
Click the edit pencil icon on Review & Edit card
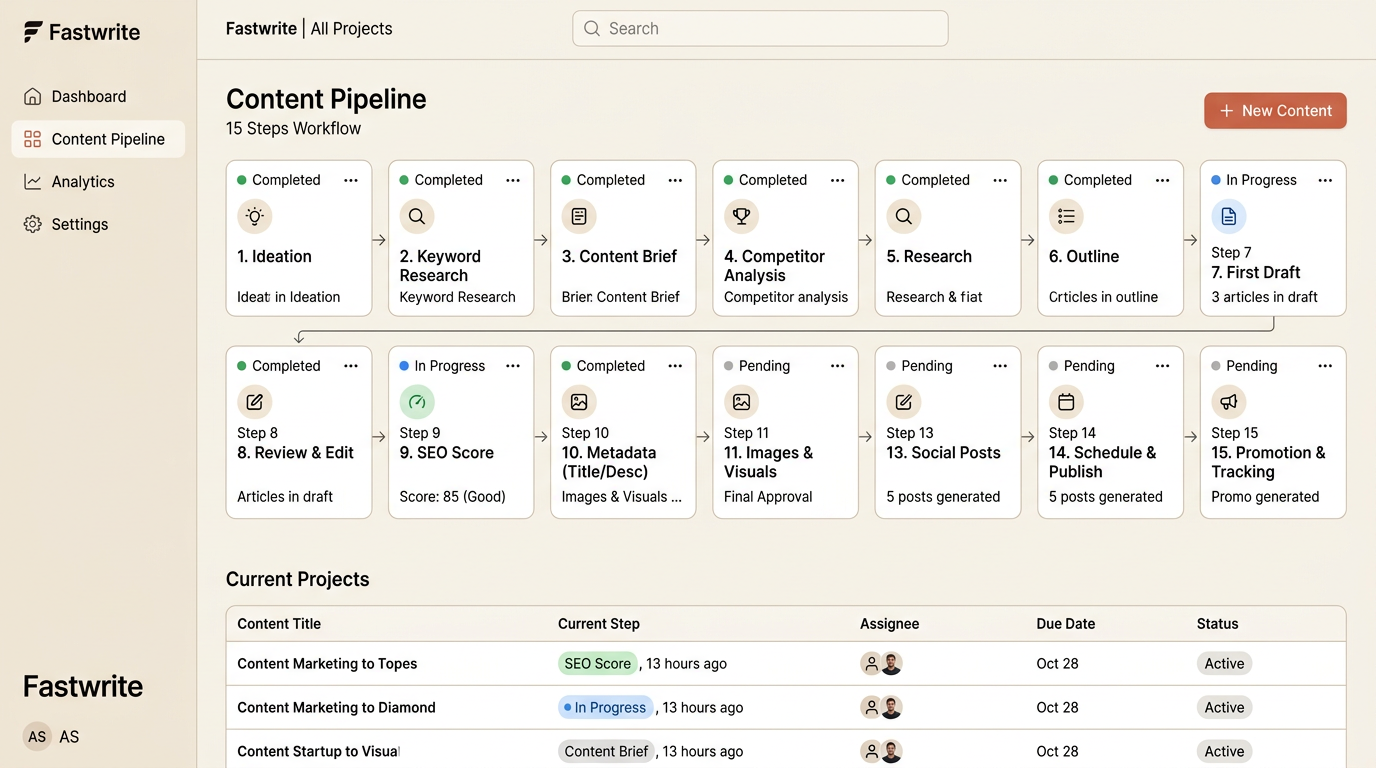[x=254, y=402]
